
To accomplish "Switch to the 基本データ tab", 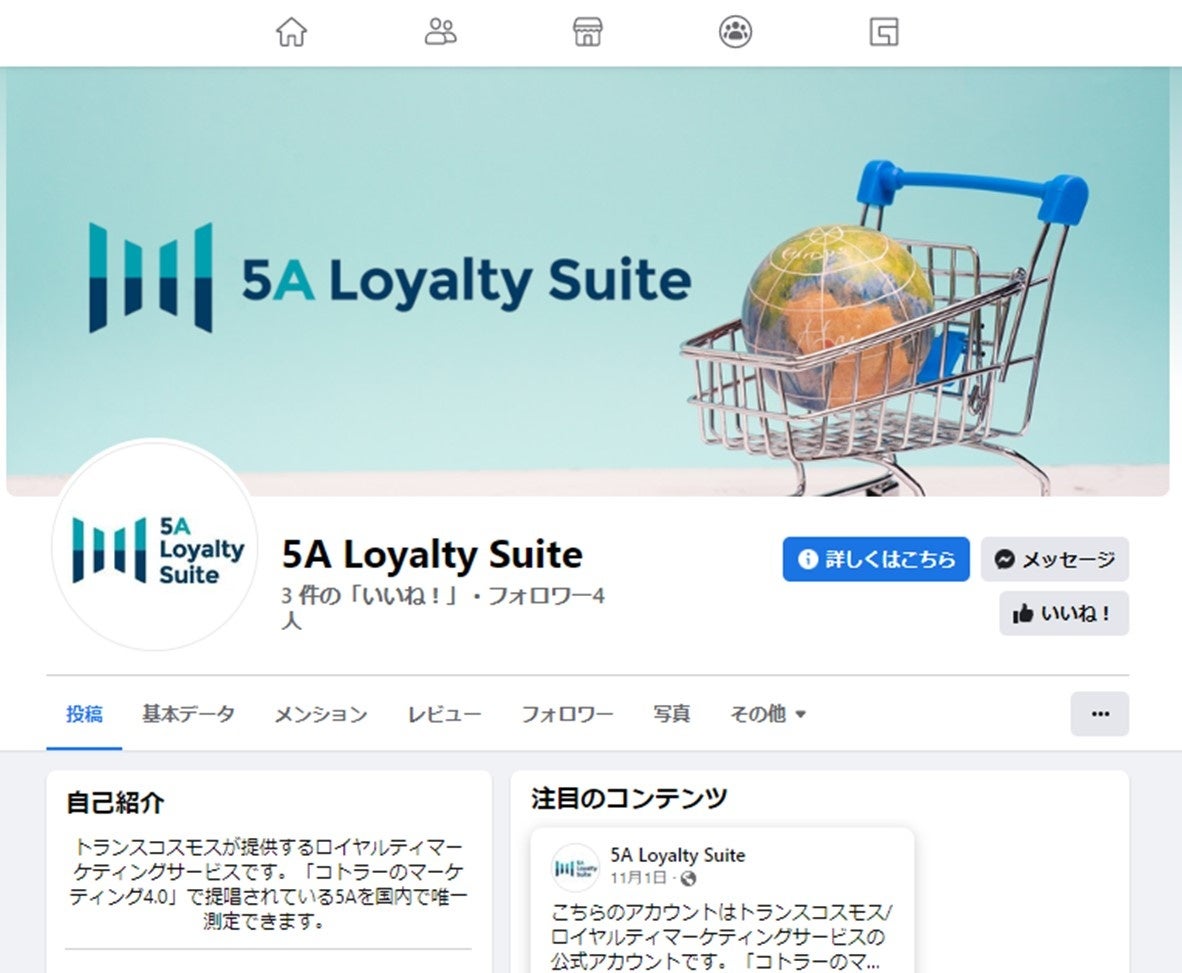I will tap(188, 714).
